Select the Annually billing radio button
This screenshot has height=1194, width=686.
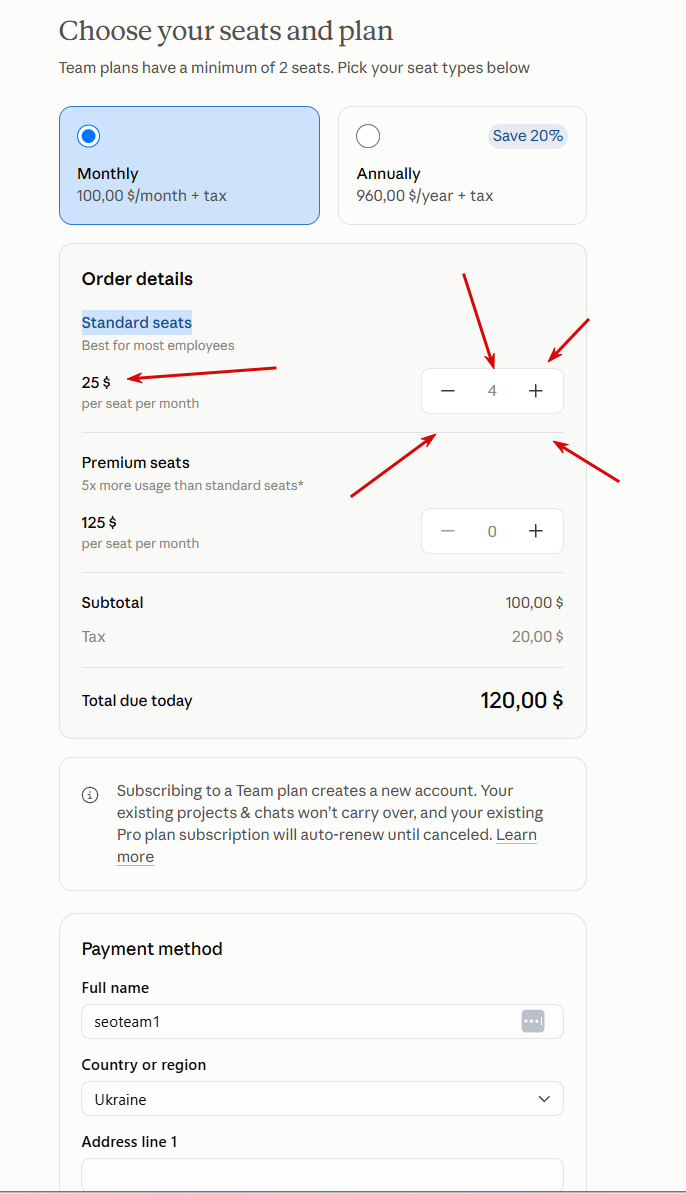tap(368, 136)
